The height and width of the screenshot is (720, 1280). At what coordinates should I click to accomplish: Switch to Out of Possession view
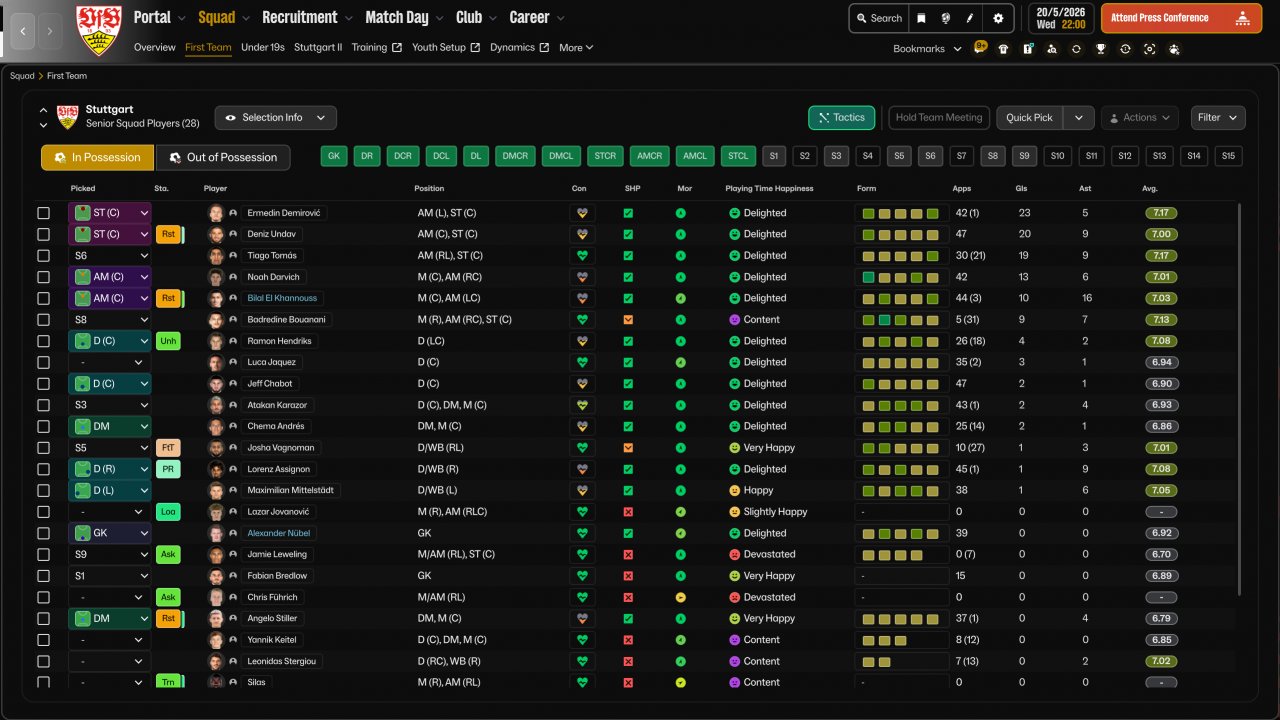pyautogui.click(x=222, y=158)
